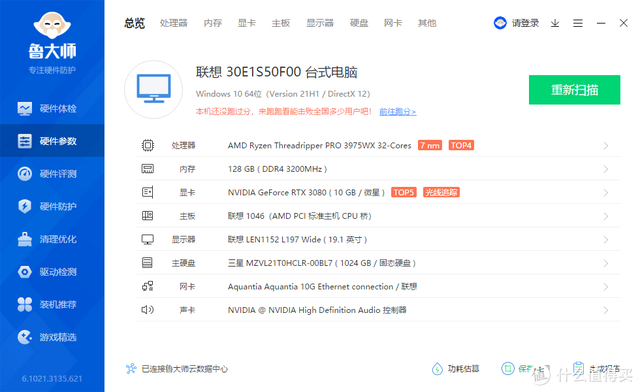Click 请登录 to sign in

525,23
